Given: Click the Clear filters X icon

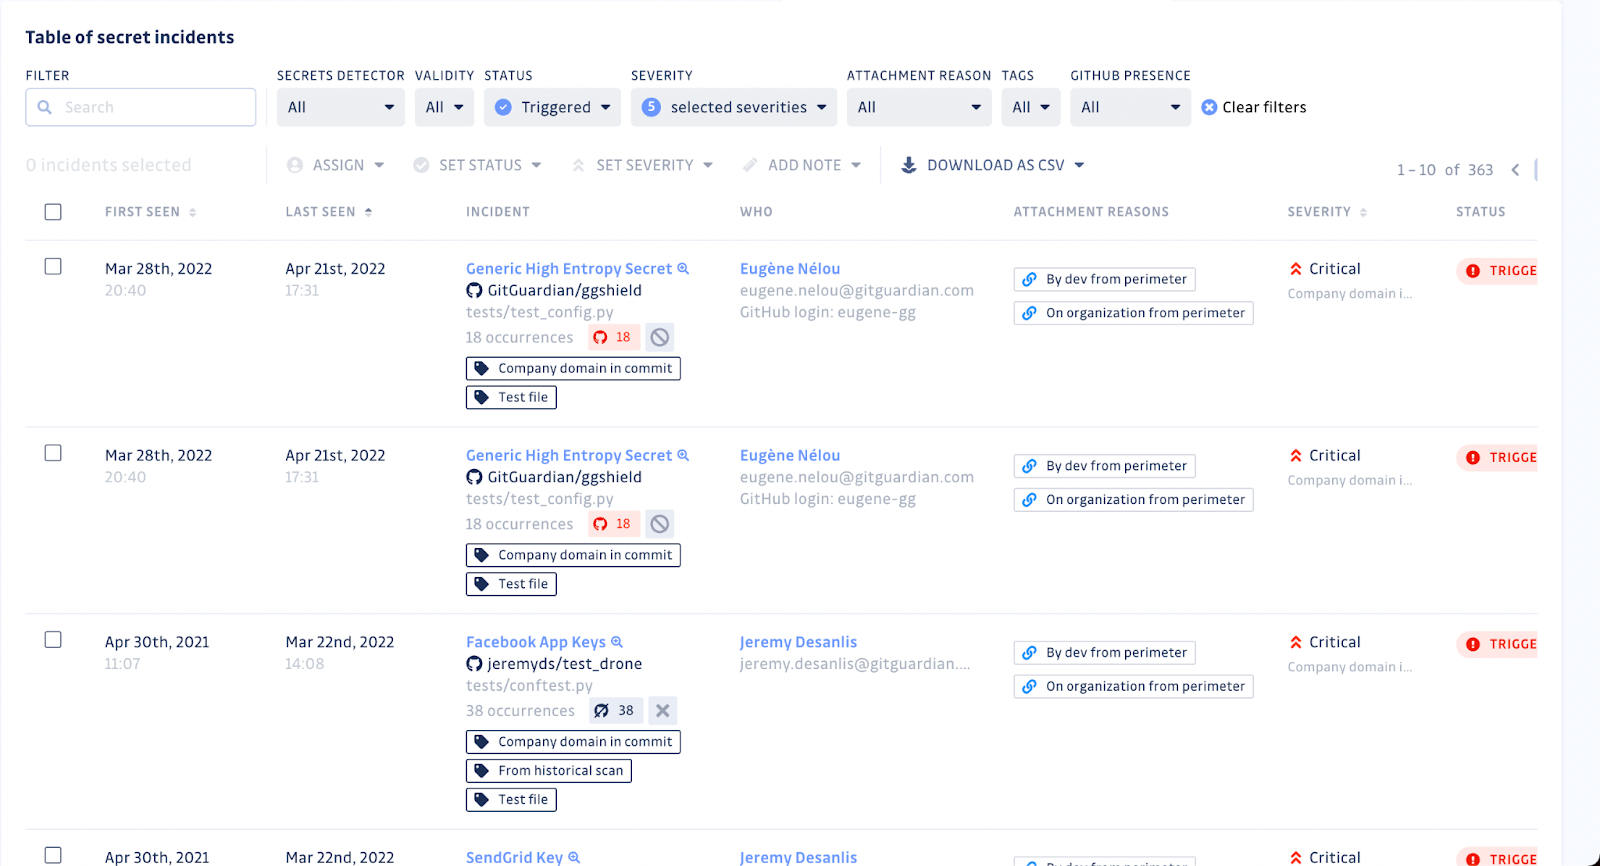Looking at the screenshot, I should [x=1209, y=107].
